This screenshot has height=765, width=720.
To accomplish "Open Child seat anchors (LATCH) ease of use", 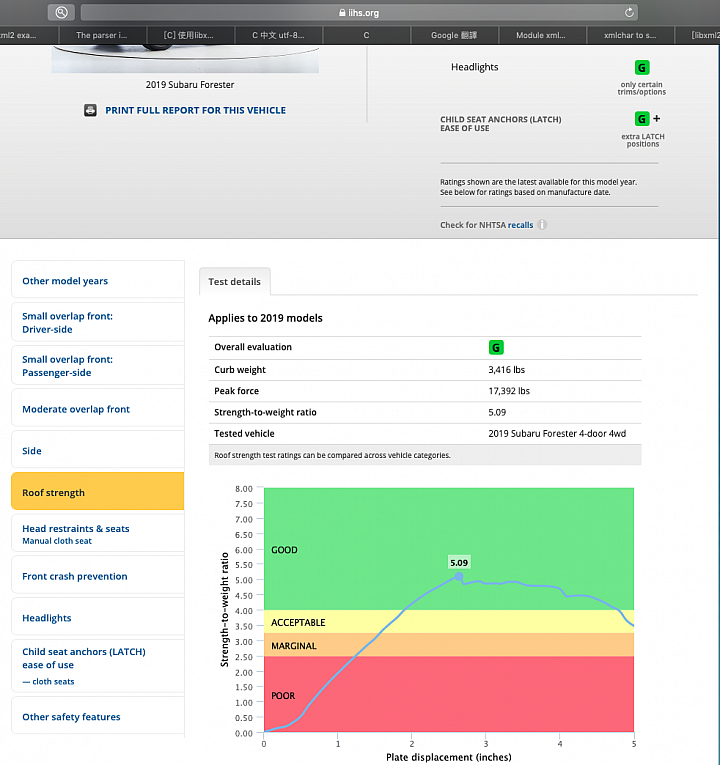I will point(98,665).
